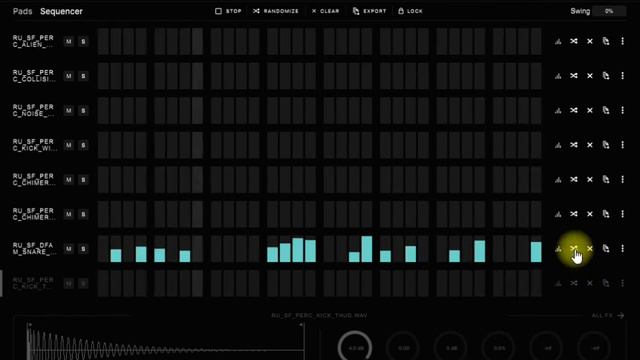
Task: Export the NOISE track pattern
Action: pyautogui.click(x=606, y=111)
